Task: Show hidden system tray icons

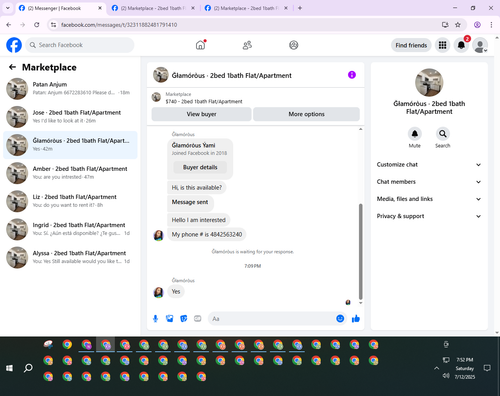Action: pyautogui.click(x=436, y=368)
